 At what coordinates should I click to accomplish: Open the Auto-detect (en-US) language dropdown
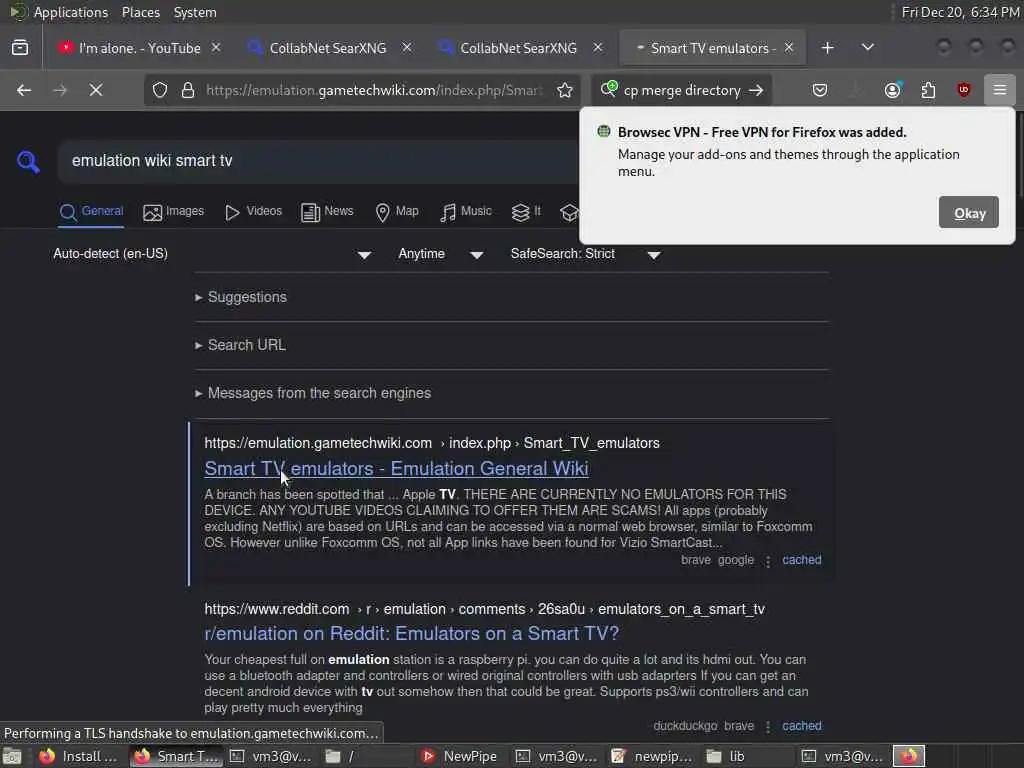(x=212, y=254)
